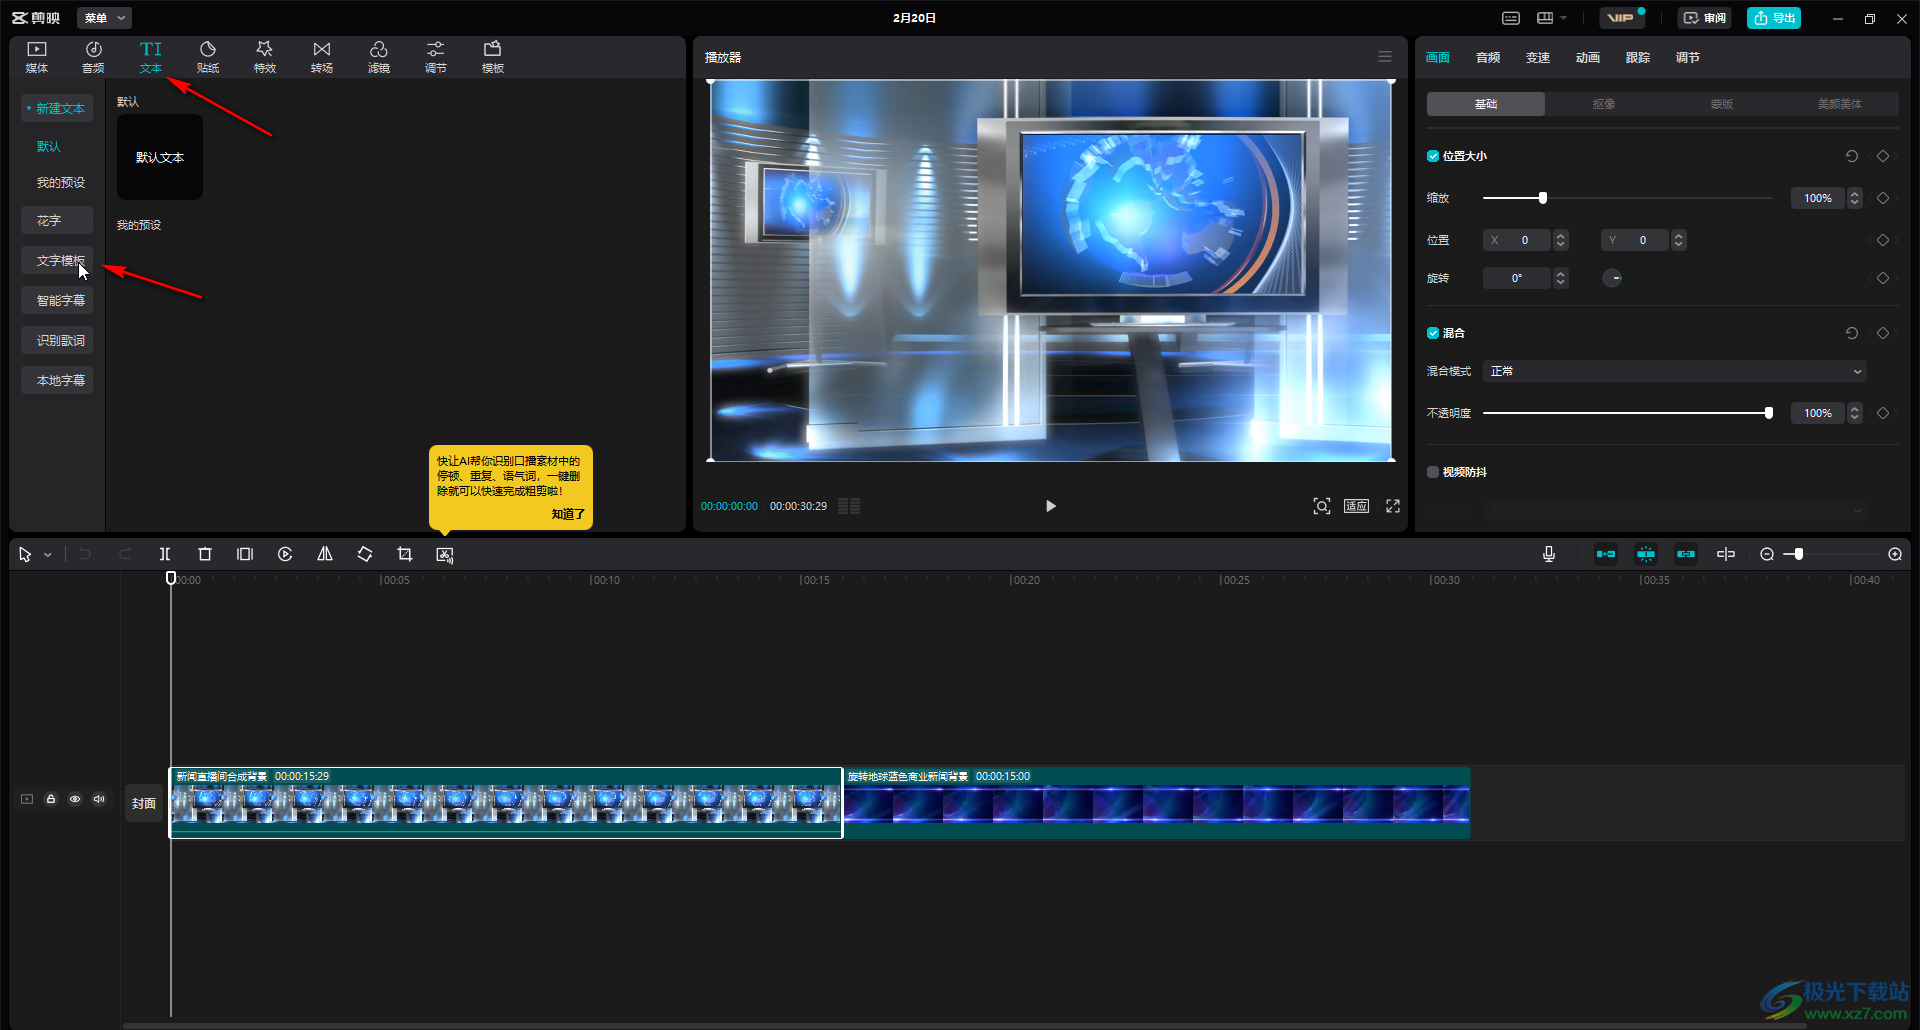
Task: Click the Crop tool icon
Action: 405,554
